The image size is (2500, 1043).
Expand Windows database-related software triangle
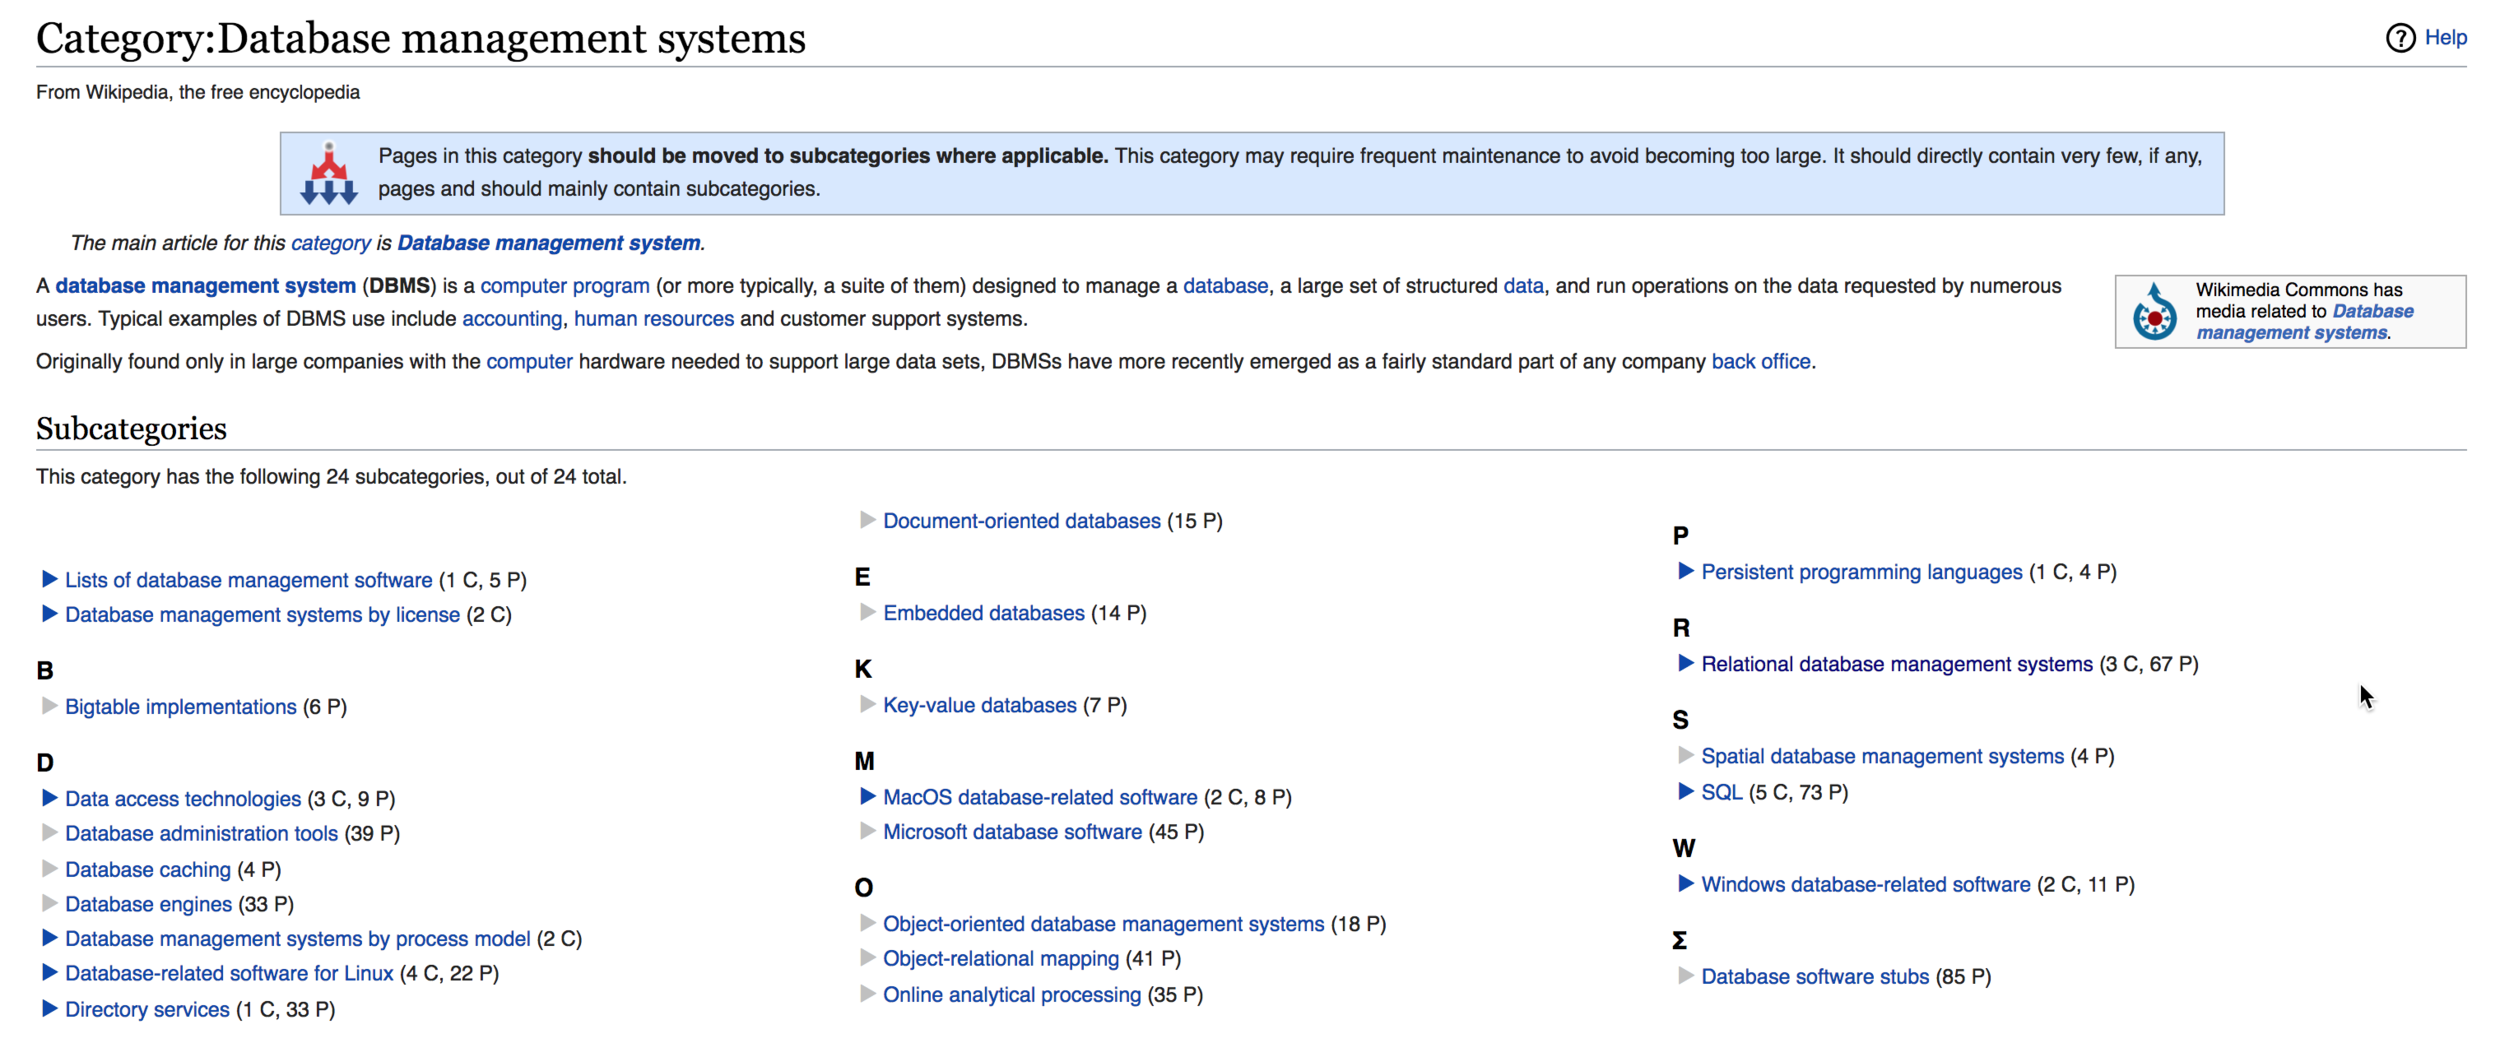1685,884
